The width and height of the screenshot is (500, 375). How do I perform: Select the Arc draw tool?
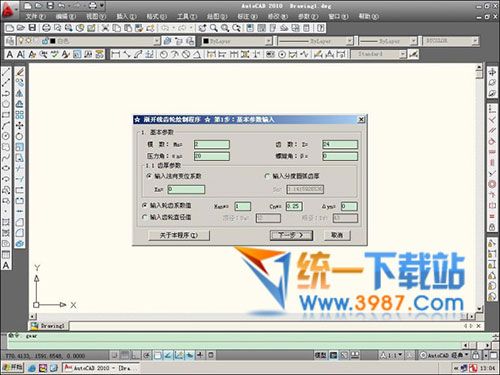6,125
